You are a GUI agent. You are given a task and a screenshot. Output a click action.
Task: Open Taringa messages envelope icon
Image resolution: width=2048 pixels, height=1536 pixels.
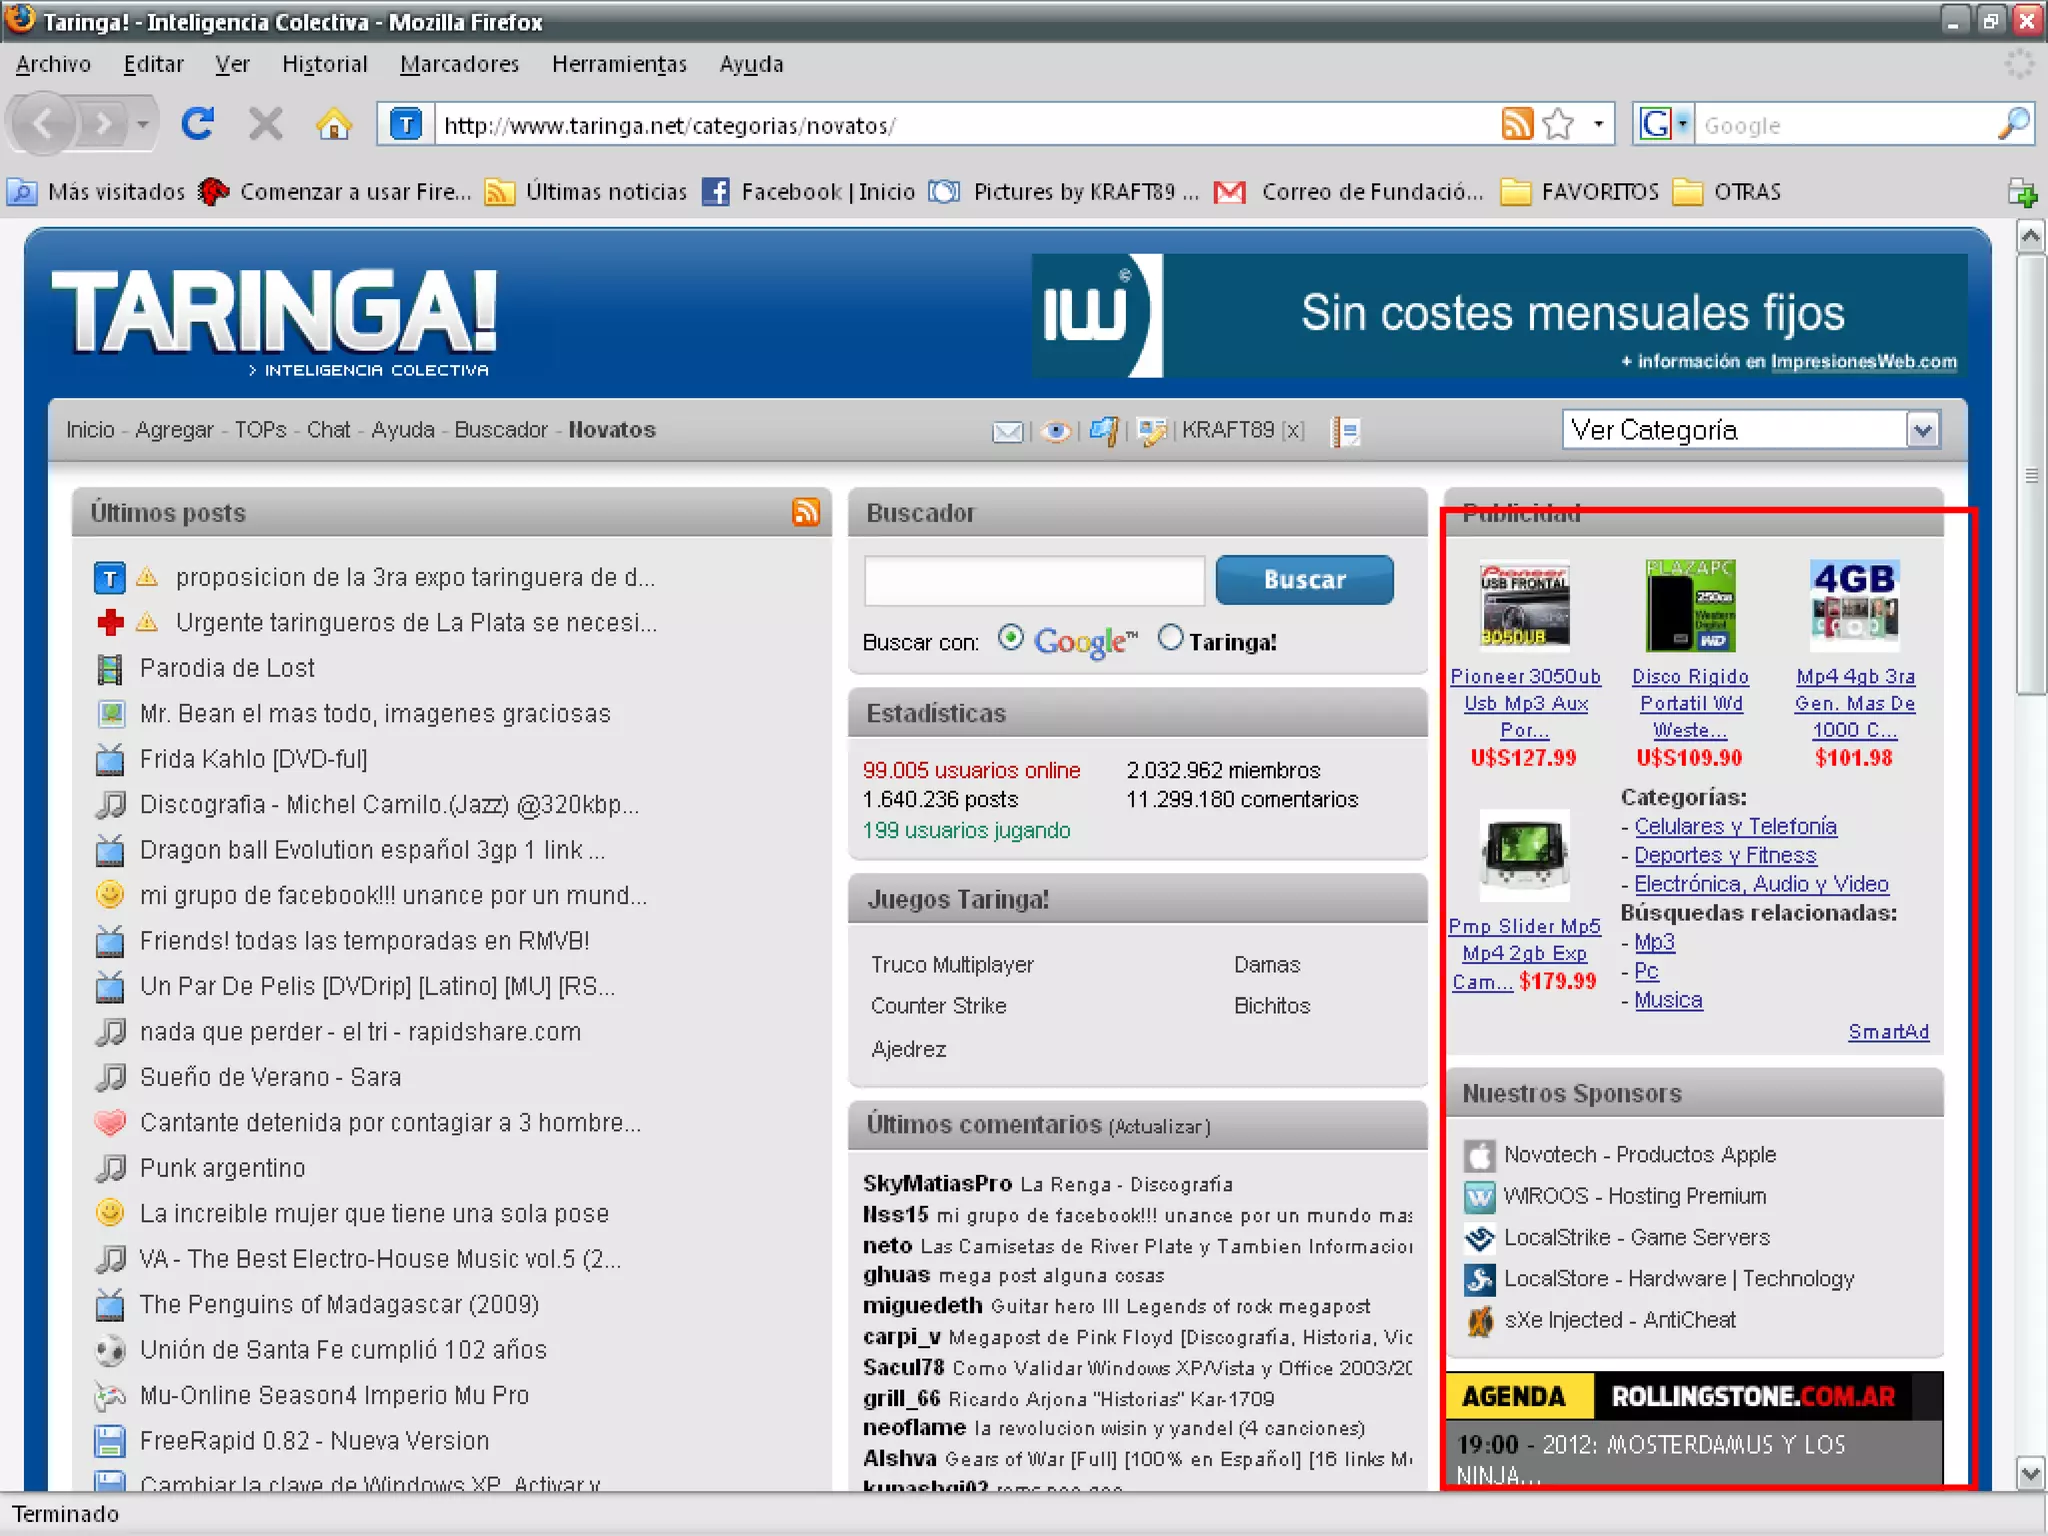(x=1007, y=431)
